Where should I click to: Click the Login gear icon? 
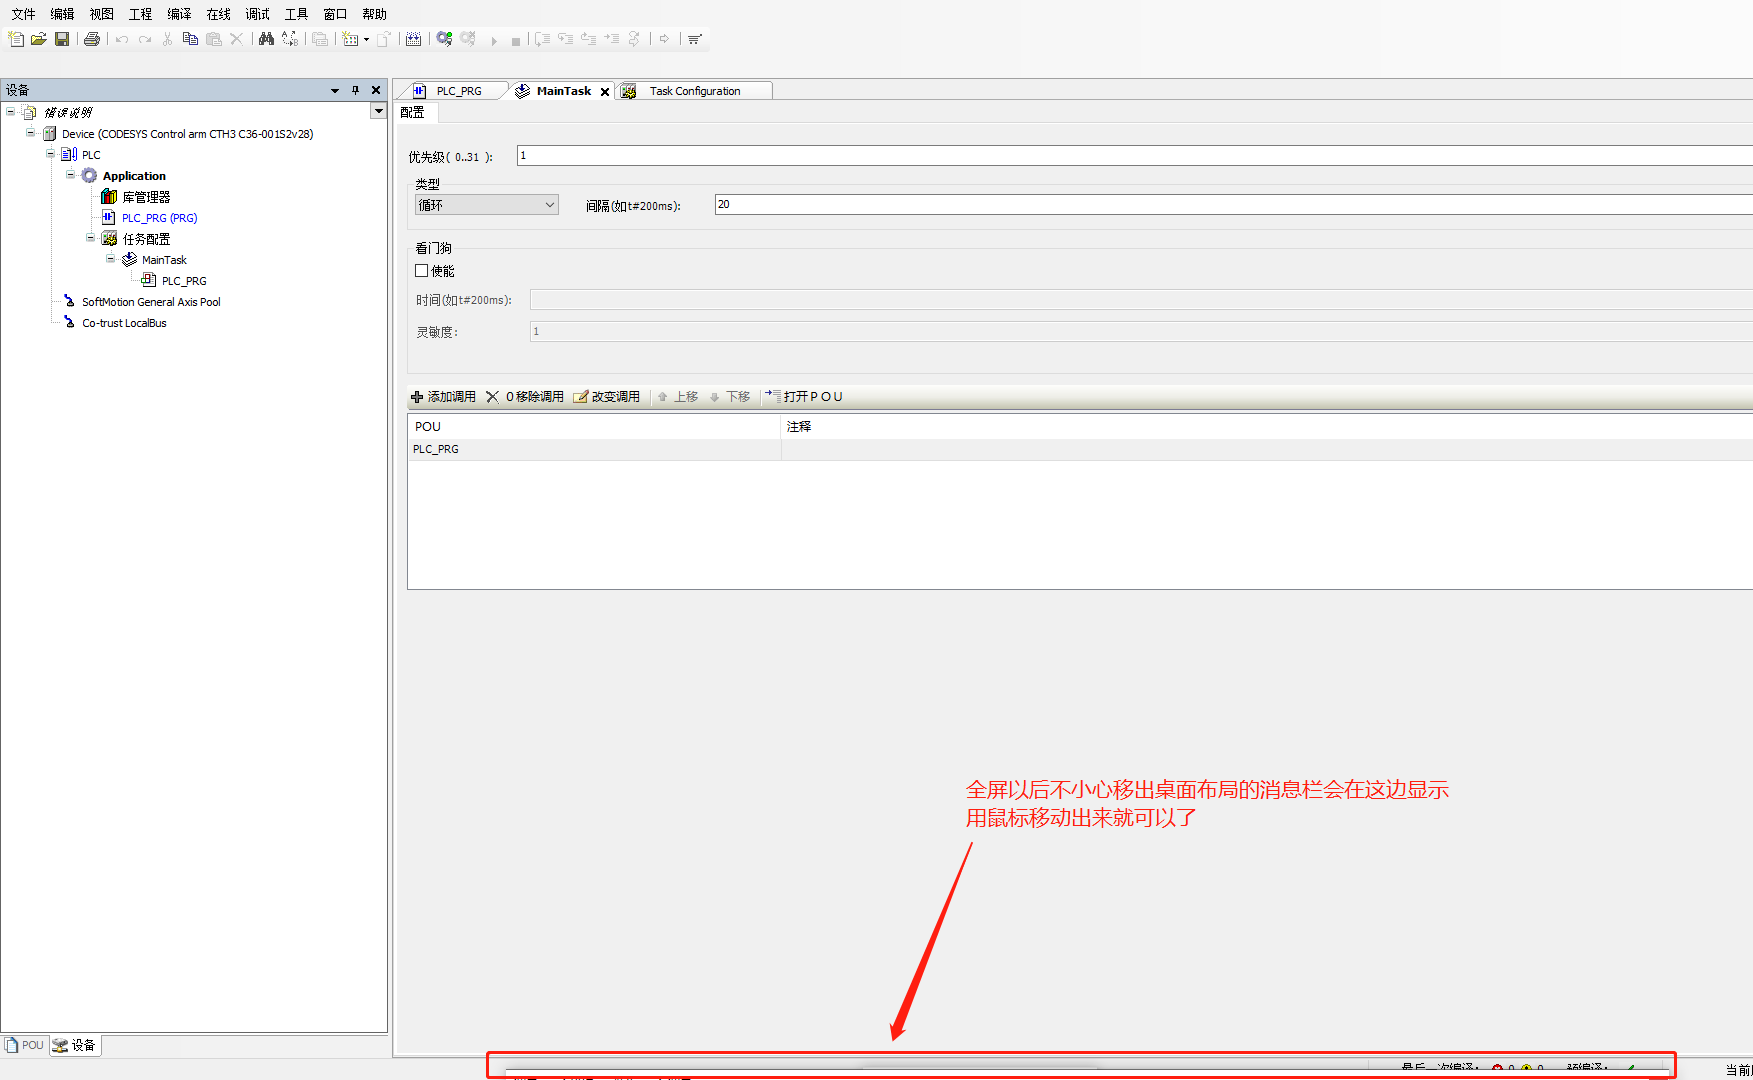pyautogui.click(x=444, y=39)
